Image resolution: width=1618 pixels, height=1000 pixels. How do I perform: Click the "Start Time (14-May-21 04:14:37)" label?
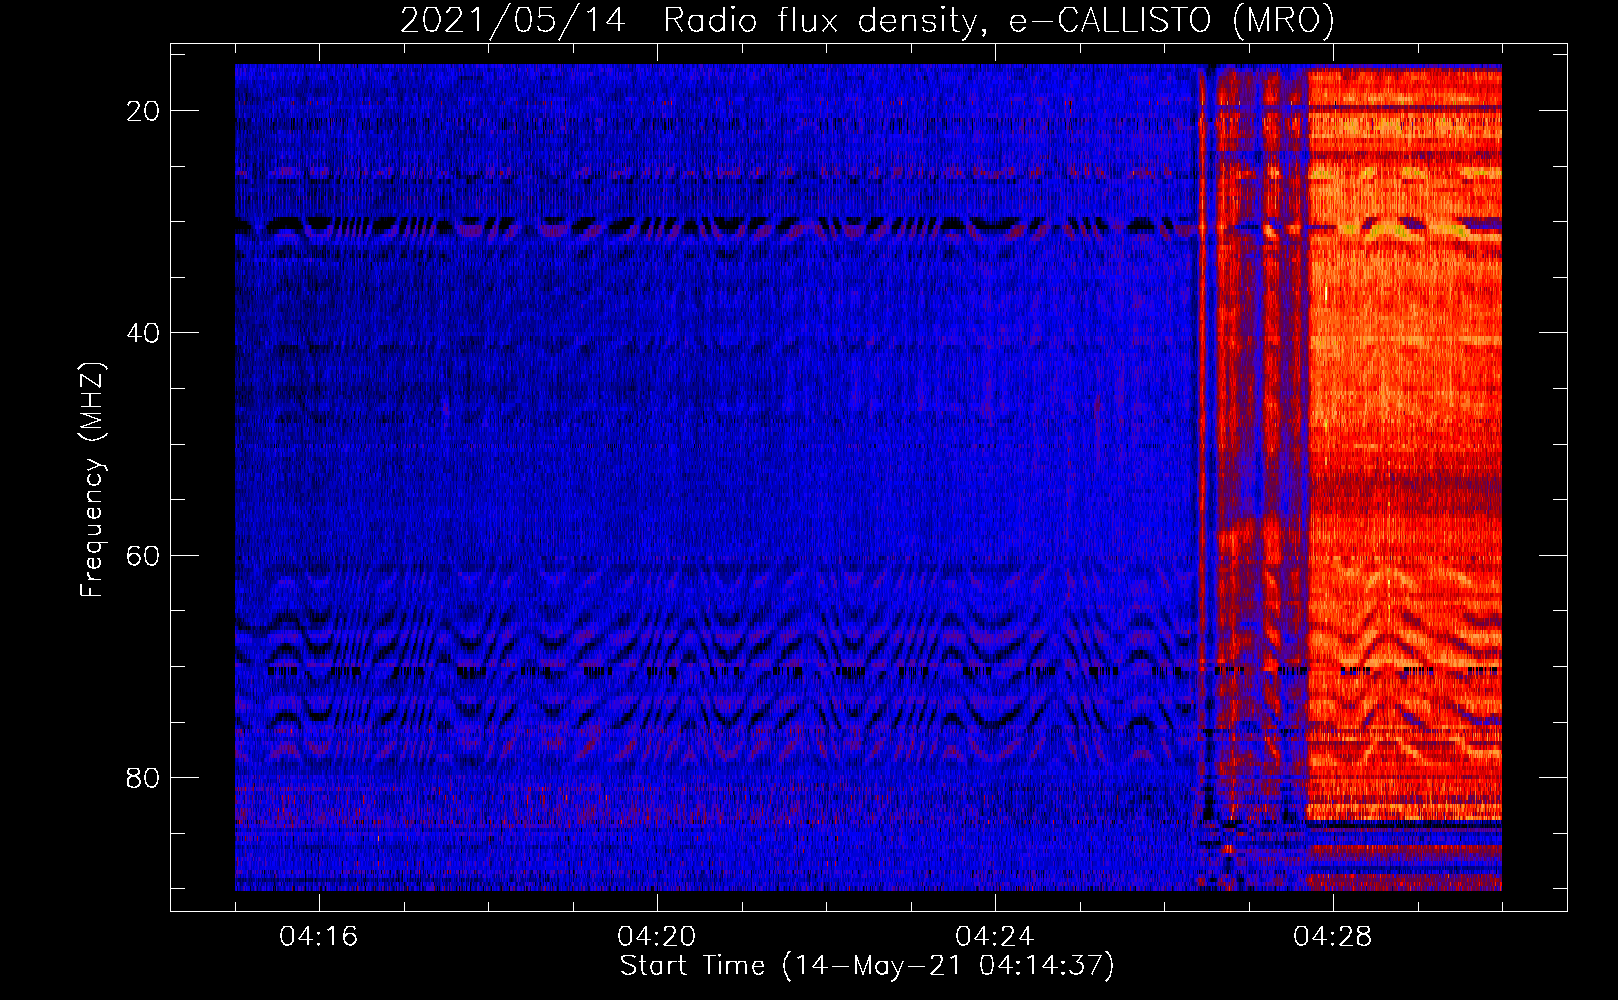pyautogui.click(x=867, y=966)
